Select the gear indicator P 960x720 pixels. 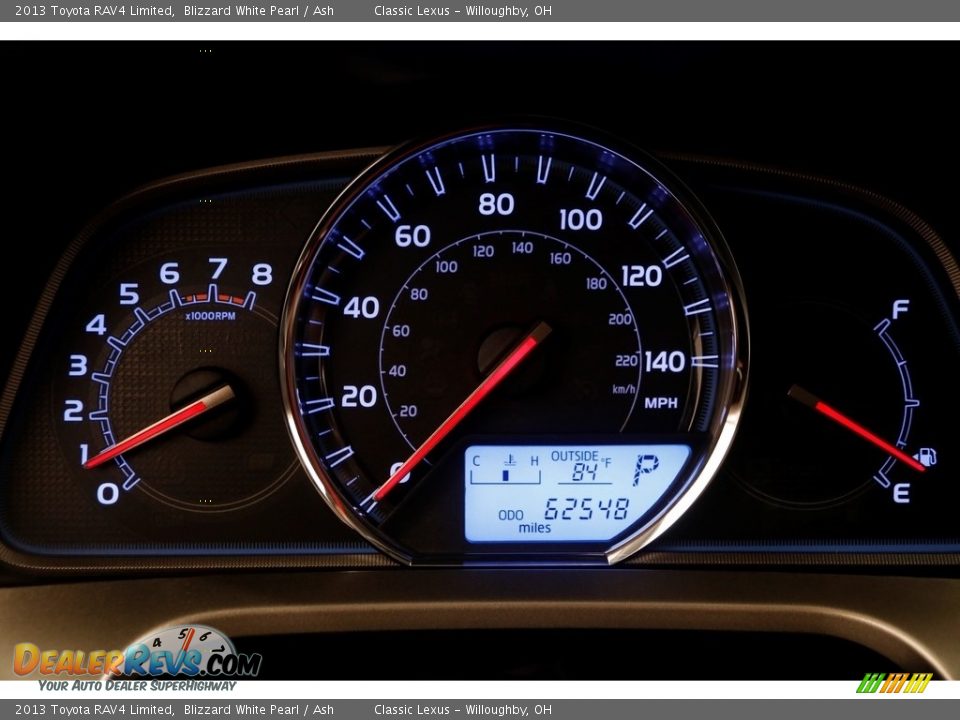coord(646,469)
